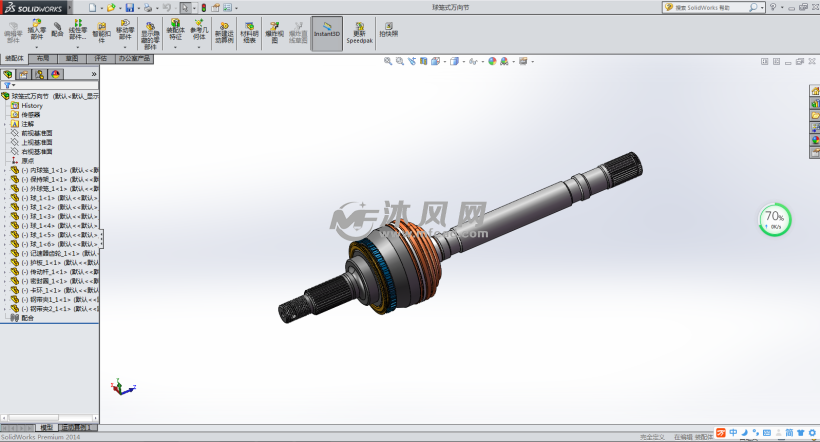Open the PropertyManager panel tab
Viewport: 820px width, 442px height.
[x=24, y=74]
